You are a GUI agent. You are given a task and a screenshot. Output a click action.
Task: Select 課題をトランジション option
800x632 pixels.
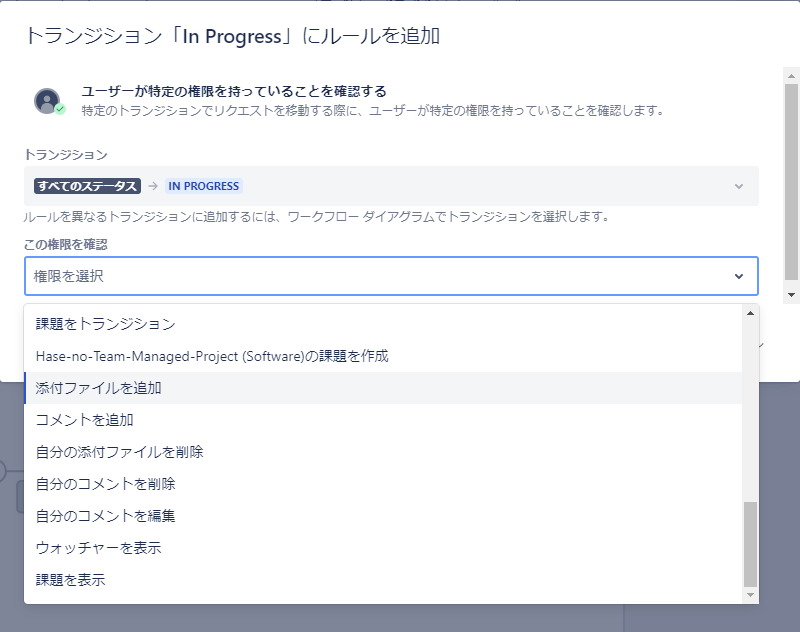pyautogui.click(x=383, y=324)
